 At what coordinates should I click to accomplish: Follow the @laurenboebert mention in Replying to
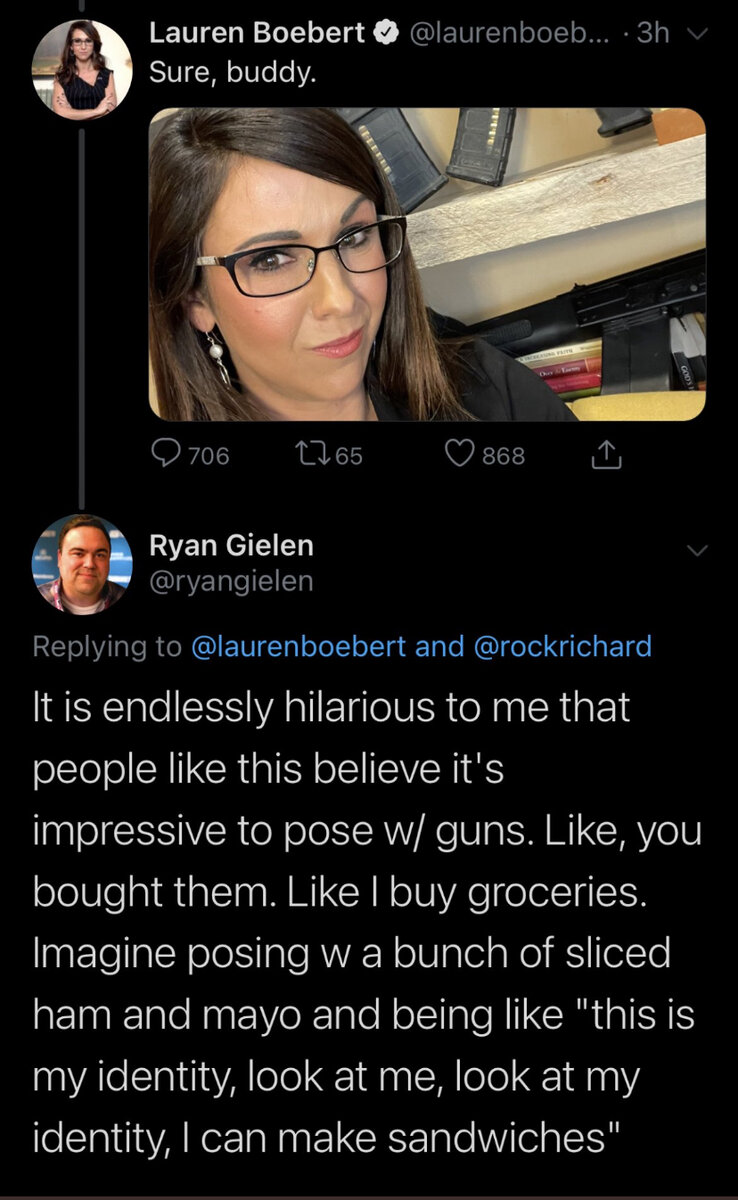click(x=299, y=646)
